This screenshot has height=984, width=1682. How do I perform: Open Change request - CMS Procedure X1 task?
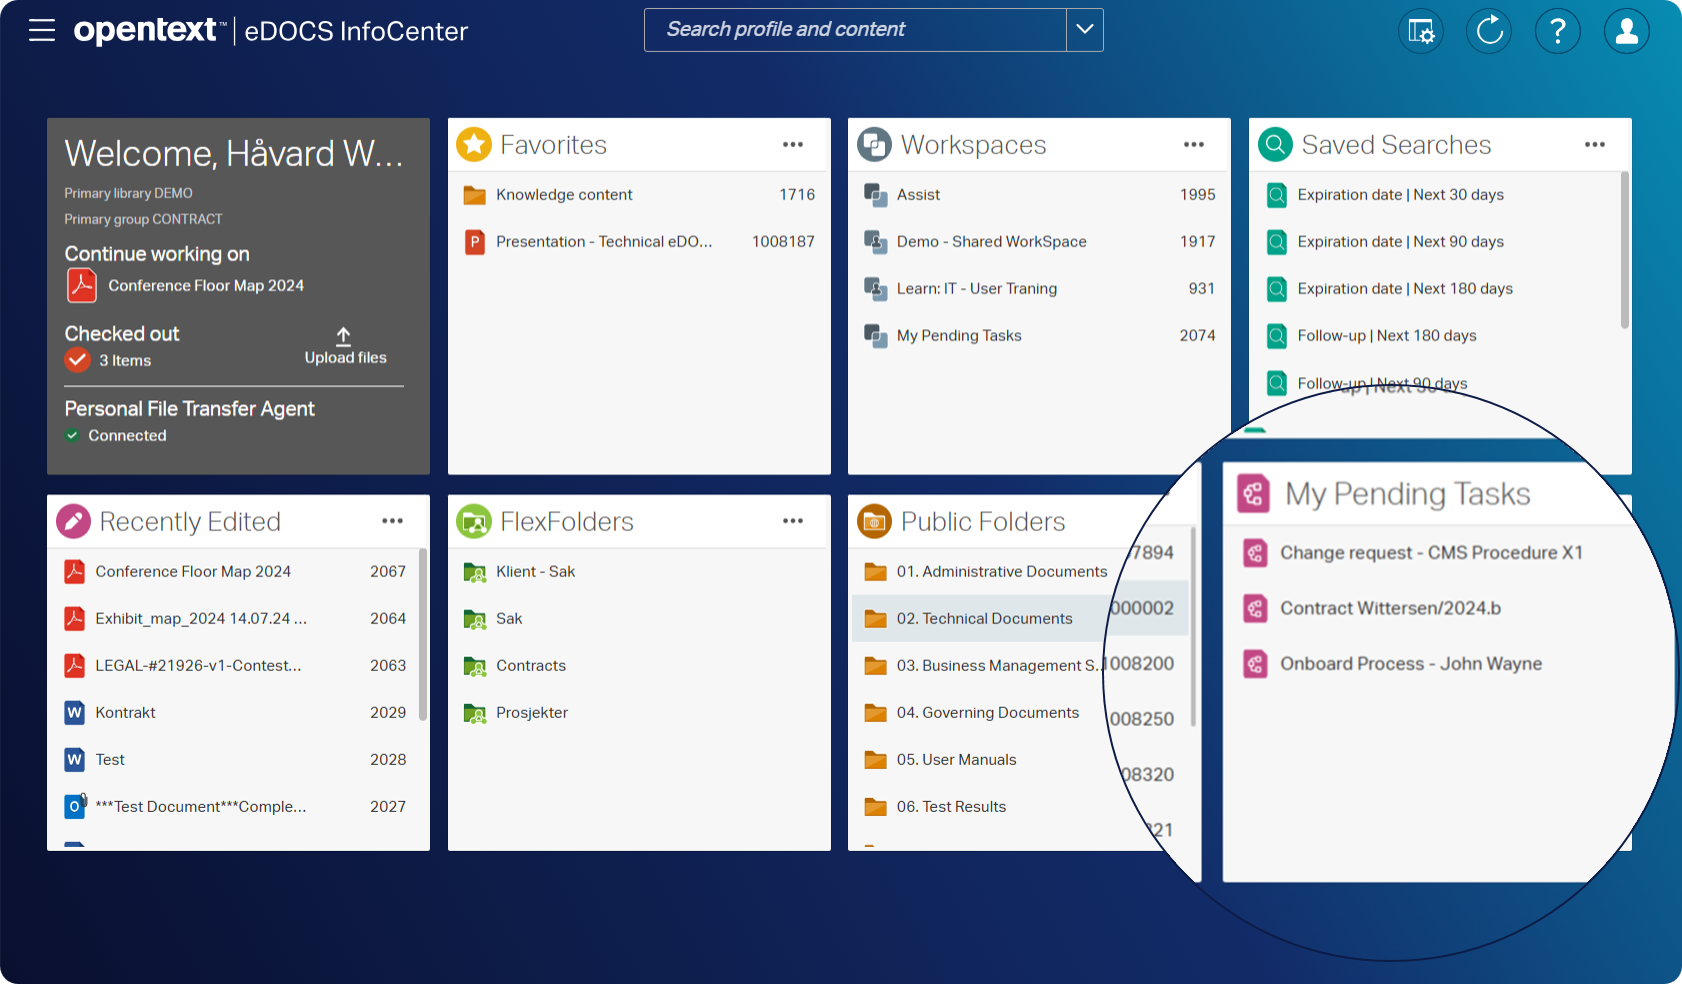coord(1431,553)
